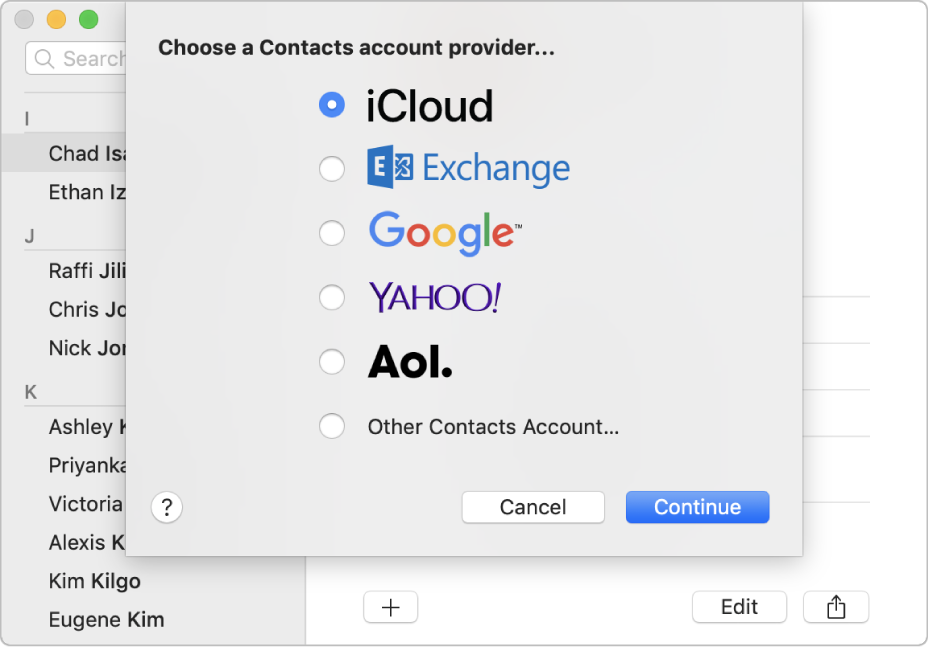Screen dimensions: 934x649
Task: Click the YAHOO! provider logo
Action: click(434, 297)
